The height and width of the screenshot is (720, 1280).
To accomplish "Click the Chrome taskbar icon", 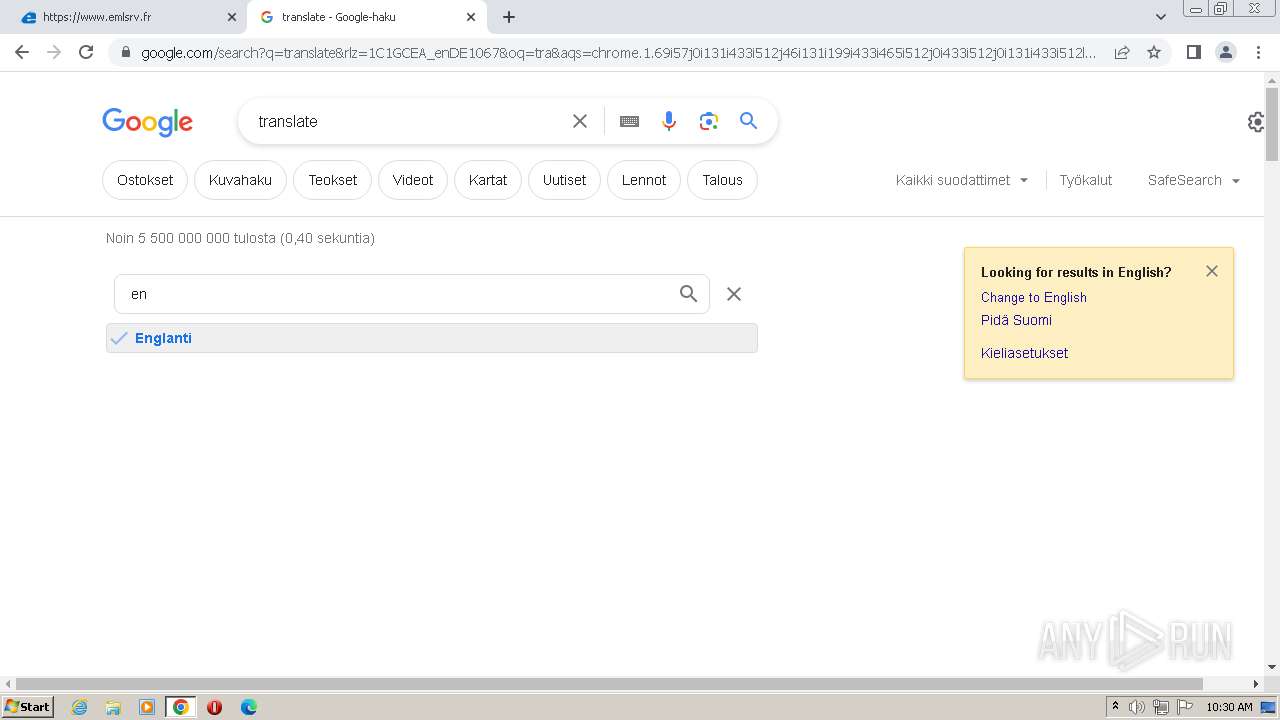I will (181, 707).
